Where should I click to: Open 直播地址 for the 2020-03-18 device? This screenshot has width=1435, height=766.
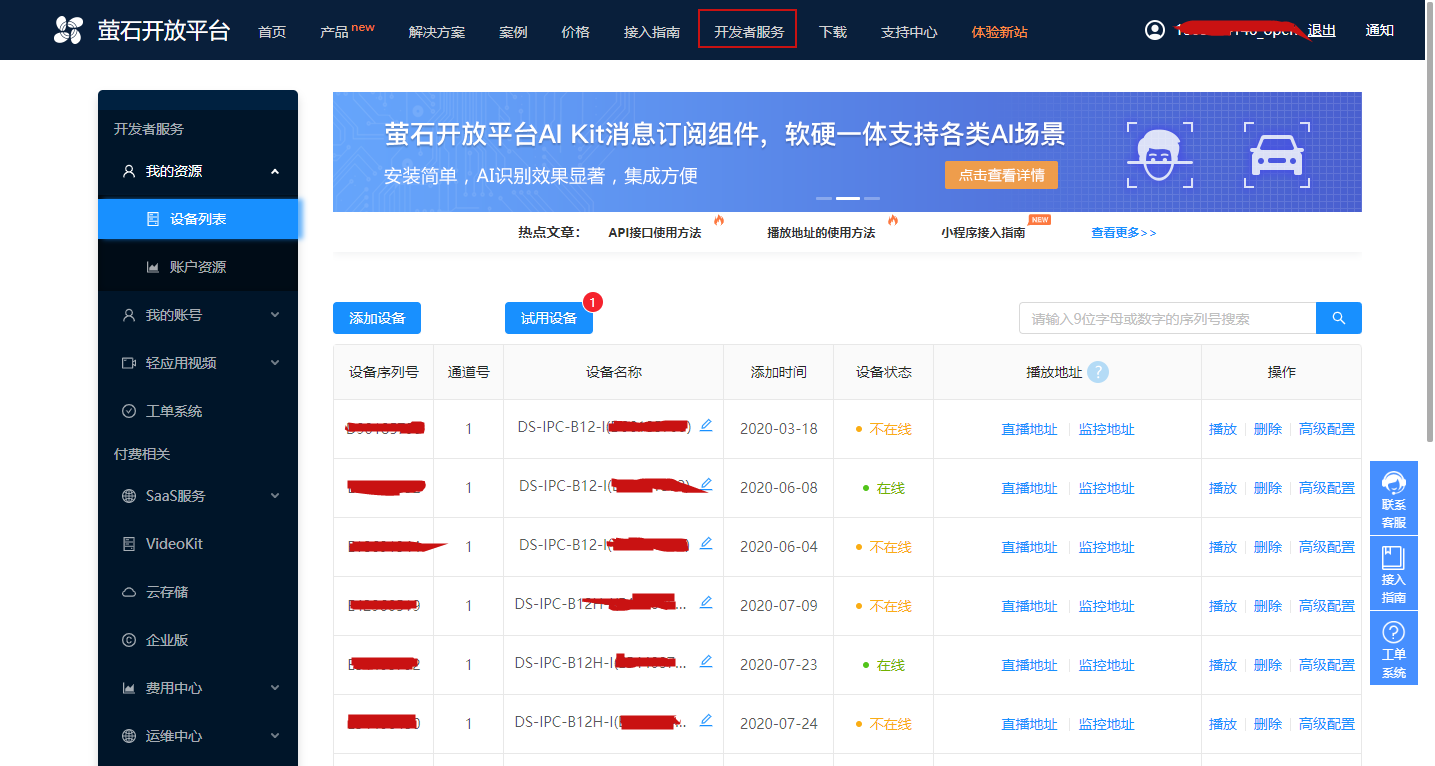1029,429
